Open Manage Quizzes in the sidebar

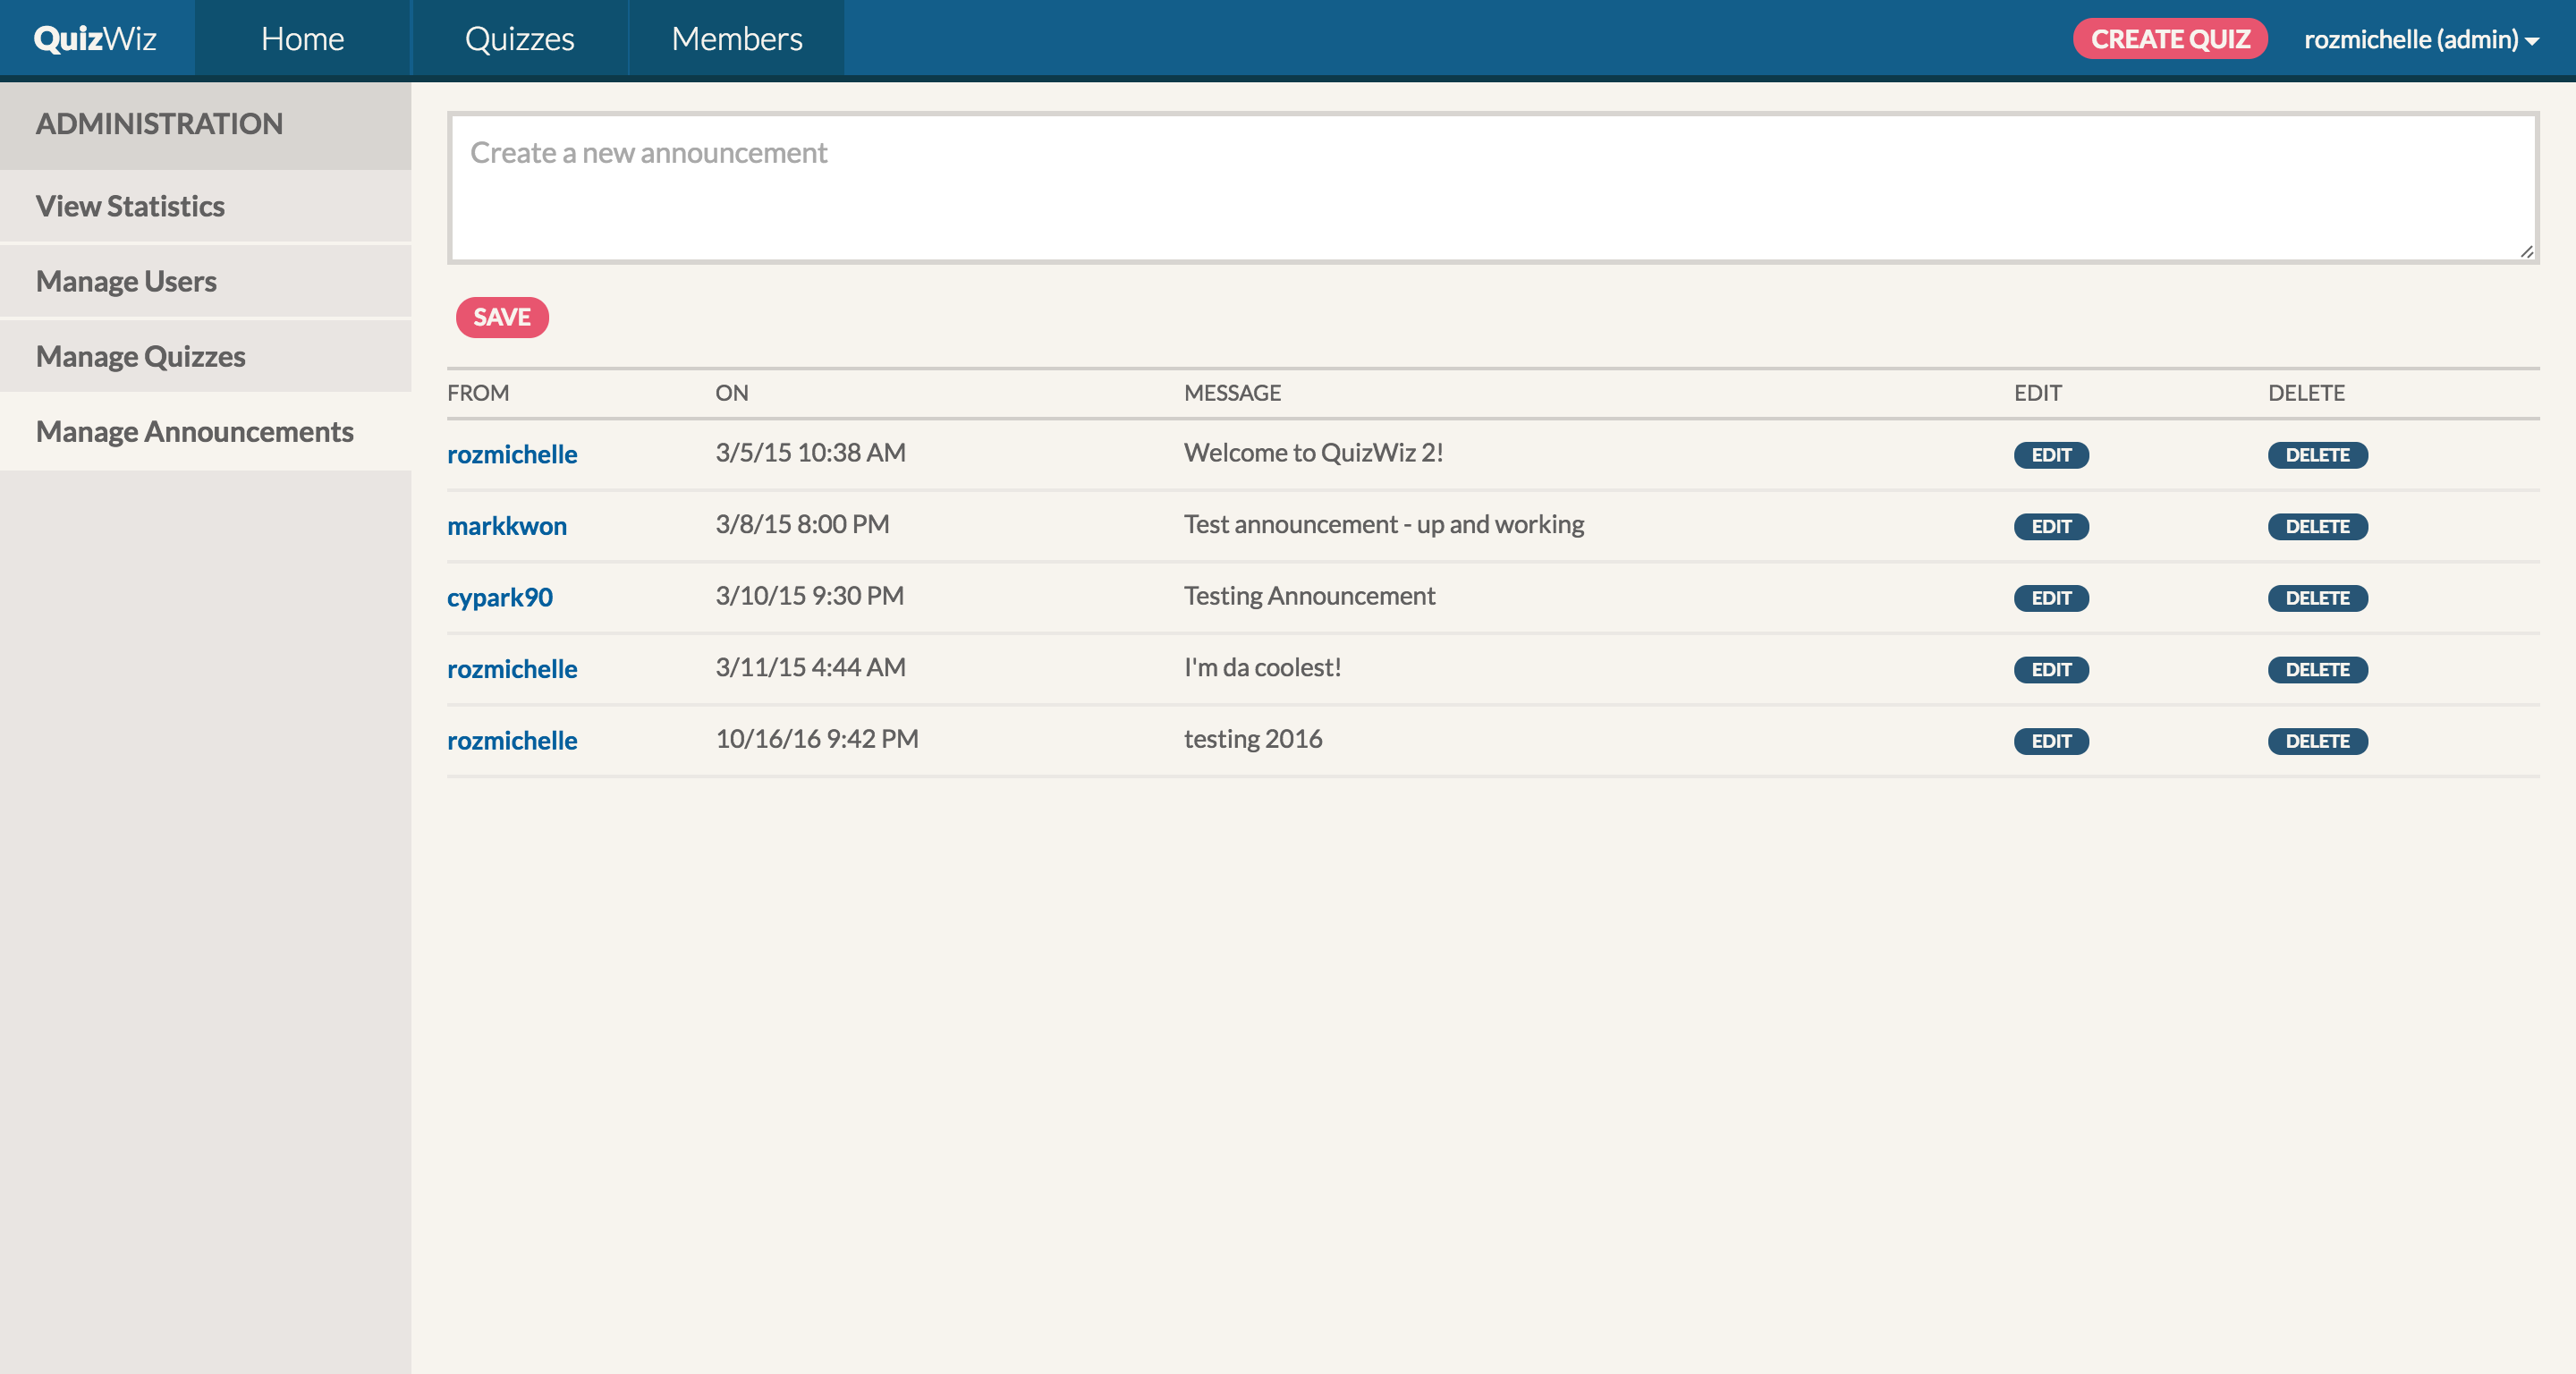tap(140, 356)
